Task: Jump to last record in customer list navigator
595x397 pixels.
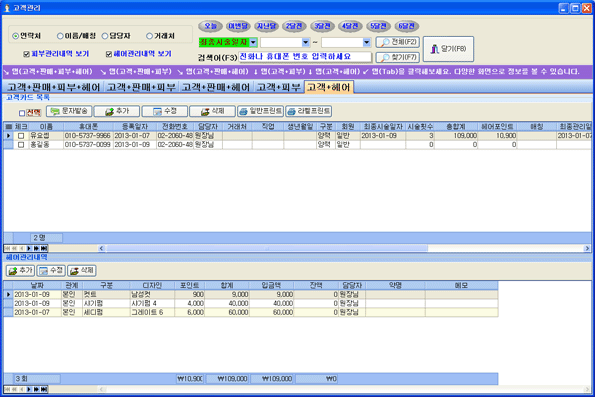Action: pyautogui.click(x=44, y=248)
